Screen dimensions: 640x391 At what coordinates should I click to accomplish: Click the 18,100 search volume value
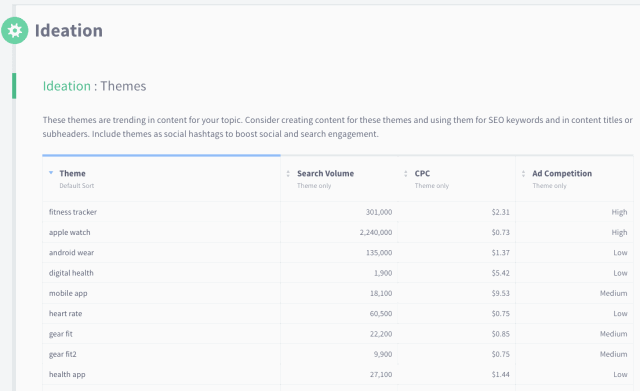(381, 293)
